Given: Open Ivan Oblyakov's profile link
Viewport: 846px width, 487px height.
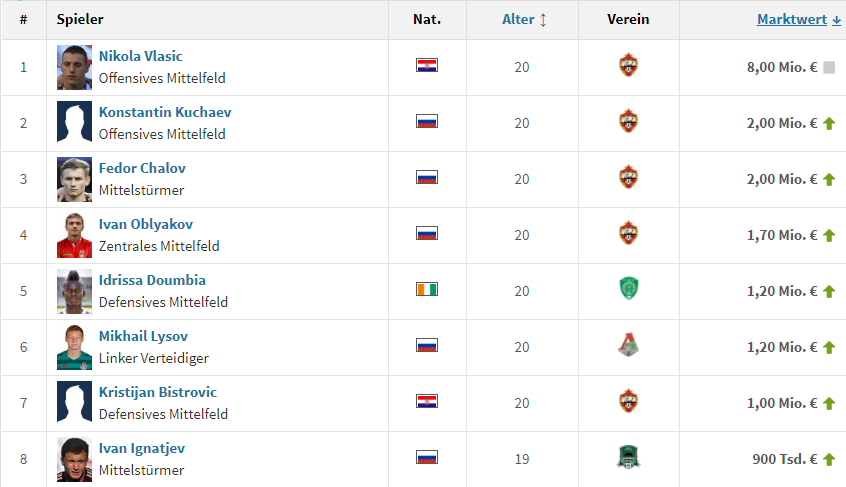Looking at the screenshot, I should click(x=146, y=224).
